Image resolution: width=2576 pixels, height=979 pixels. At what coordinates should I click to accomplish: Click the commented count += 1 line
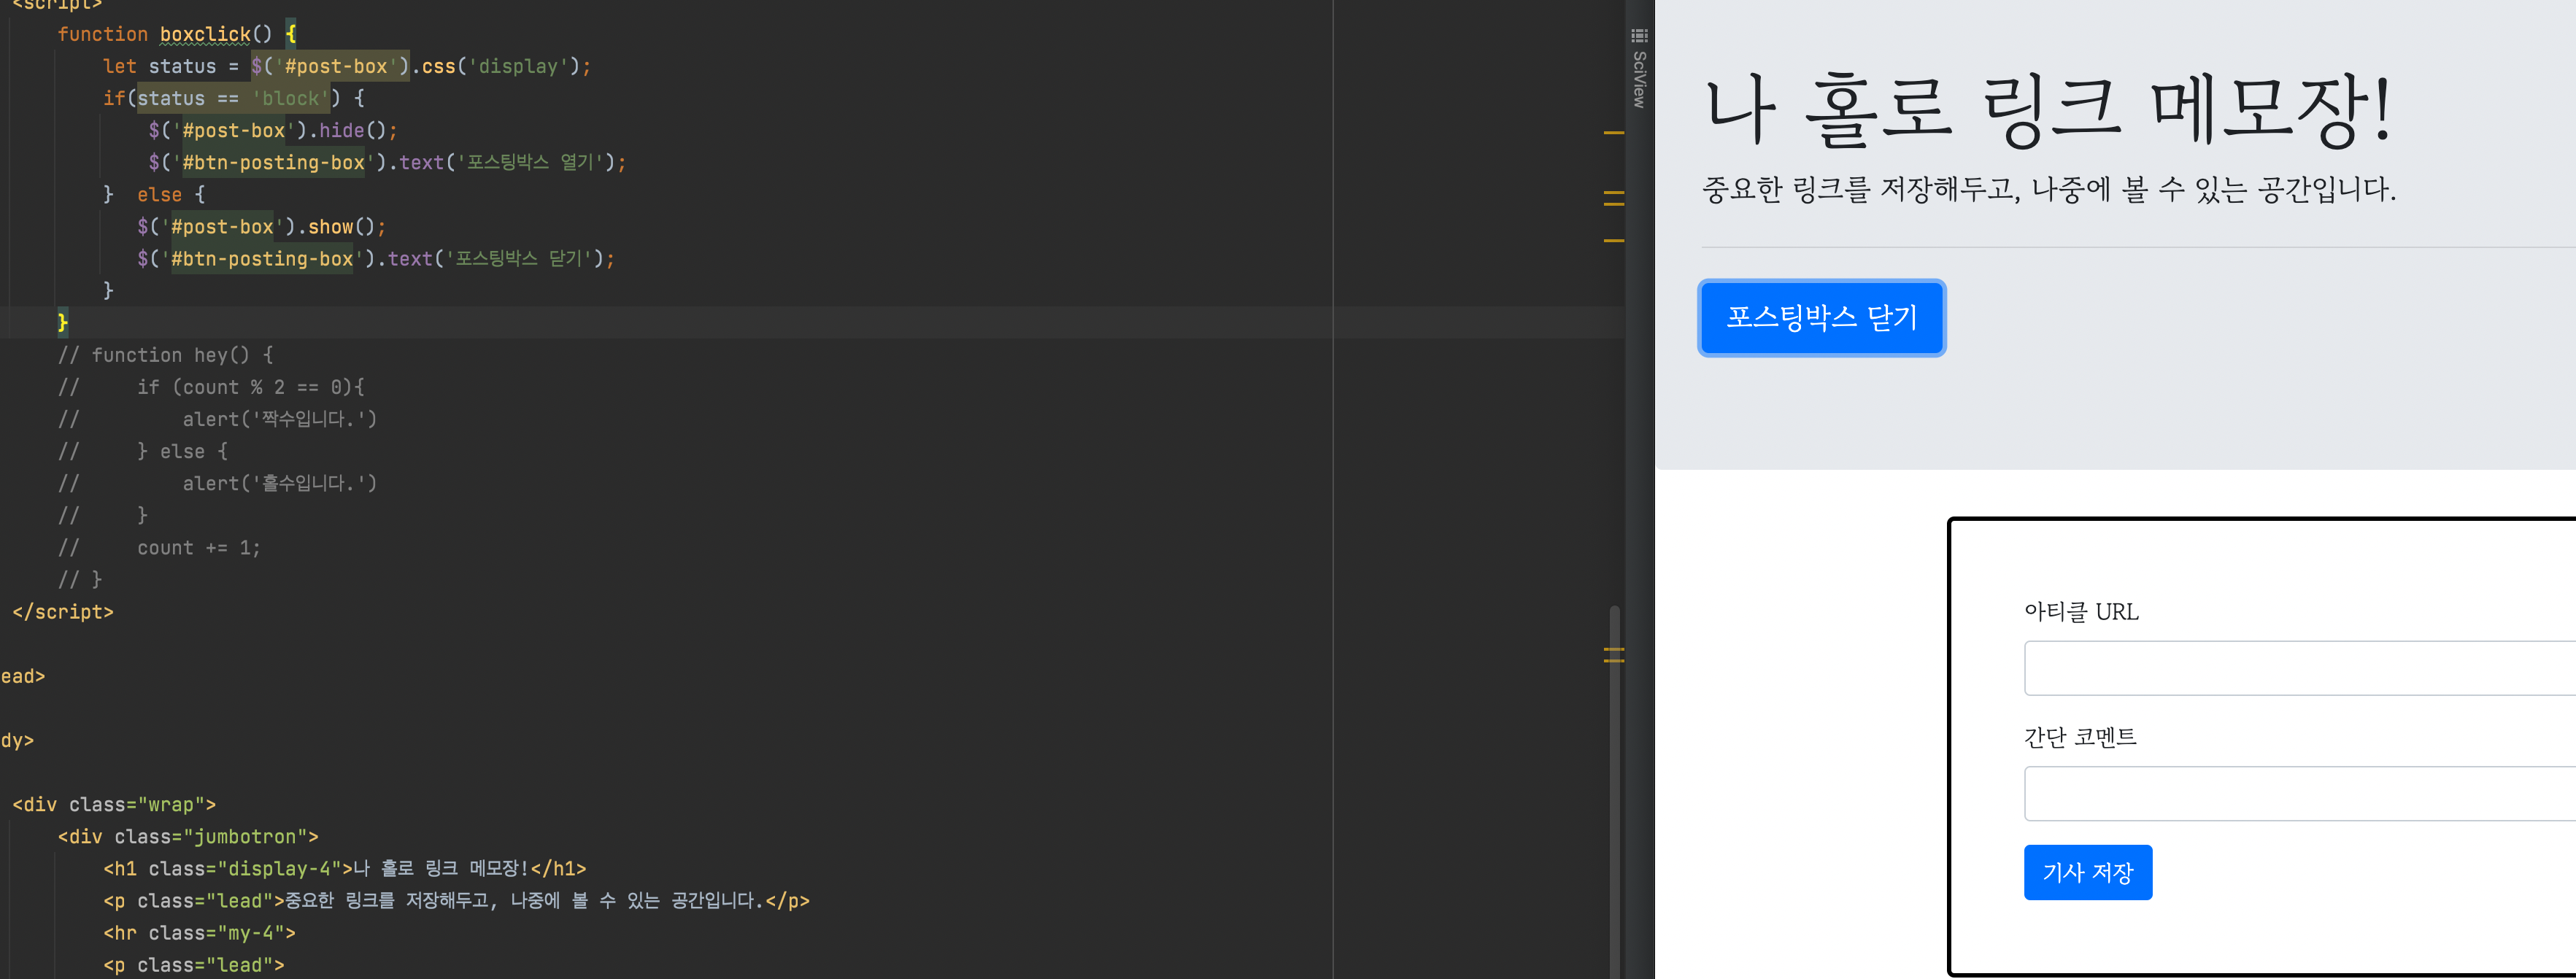pyautogui.click(x=198, y=548)
